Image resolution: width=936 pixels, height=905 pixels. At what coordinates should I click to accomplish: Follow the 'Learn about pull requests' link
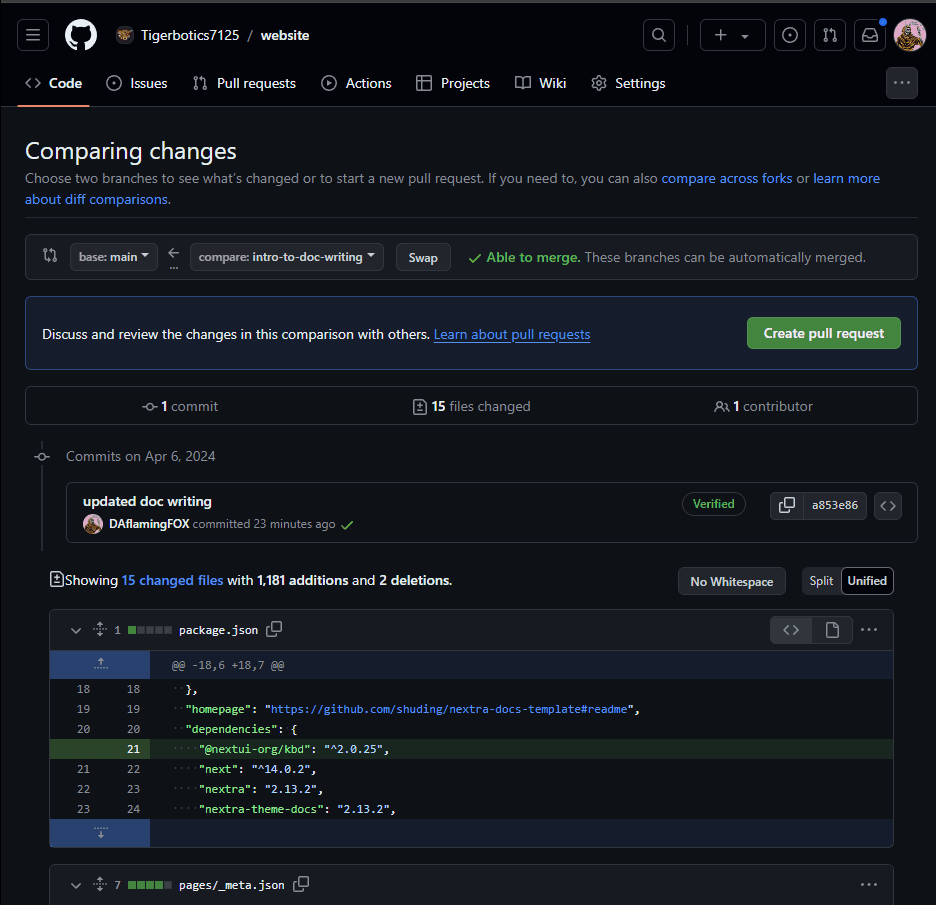pyautogui.click(x=511, y=334)
